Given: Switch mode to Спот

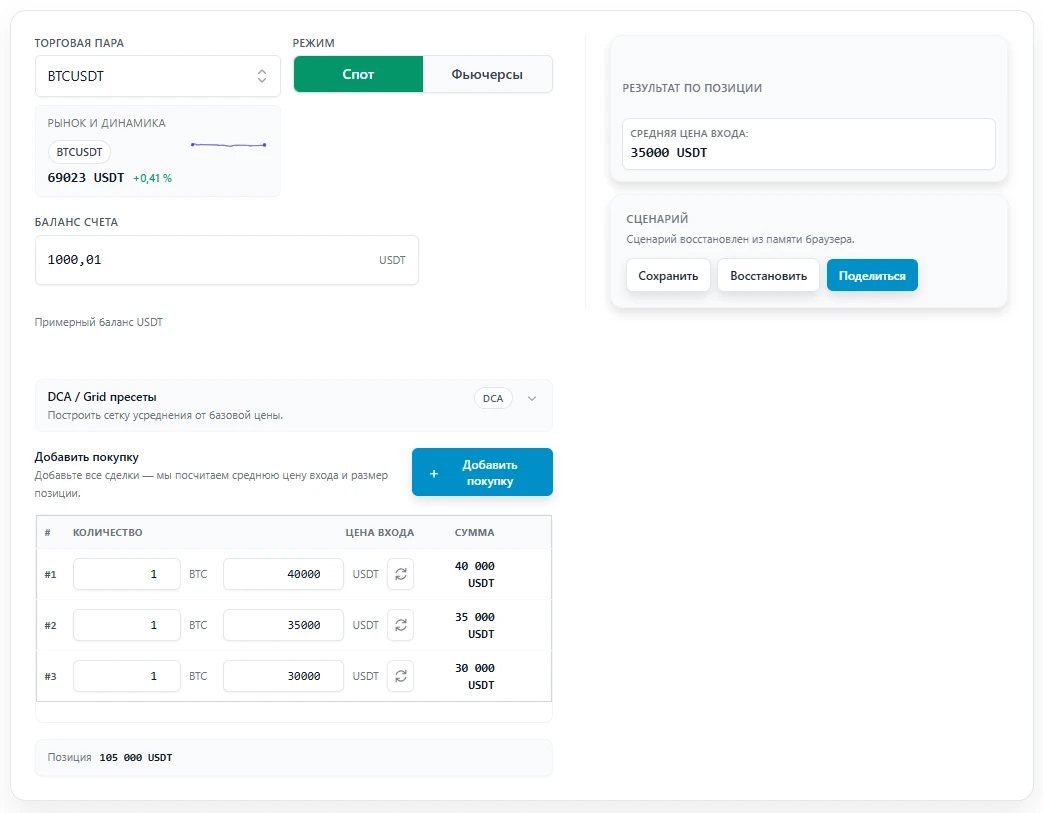Looking at the screenshot, I should (x=358, y=75).
